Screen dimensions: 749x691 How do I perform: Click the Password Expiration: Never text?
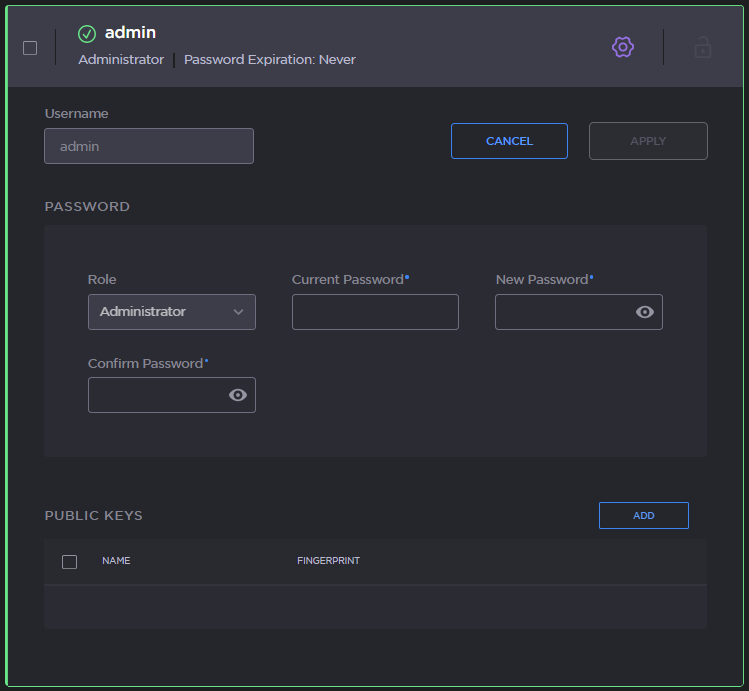(269, 60)
